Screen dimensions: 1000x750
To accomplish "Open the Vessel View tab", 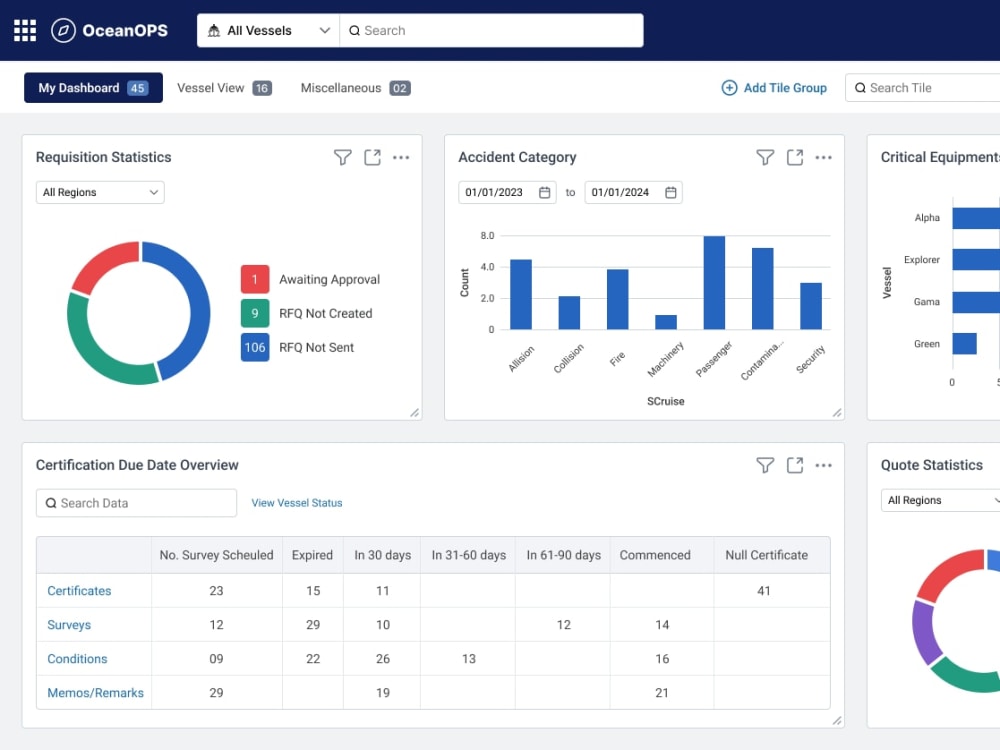I will (x=224, y=88).
